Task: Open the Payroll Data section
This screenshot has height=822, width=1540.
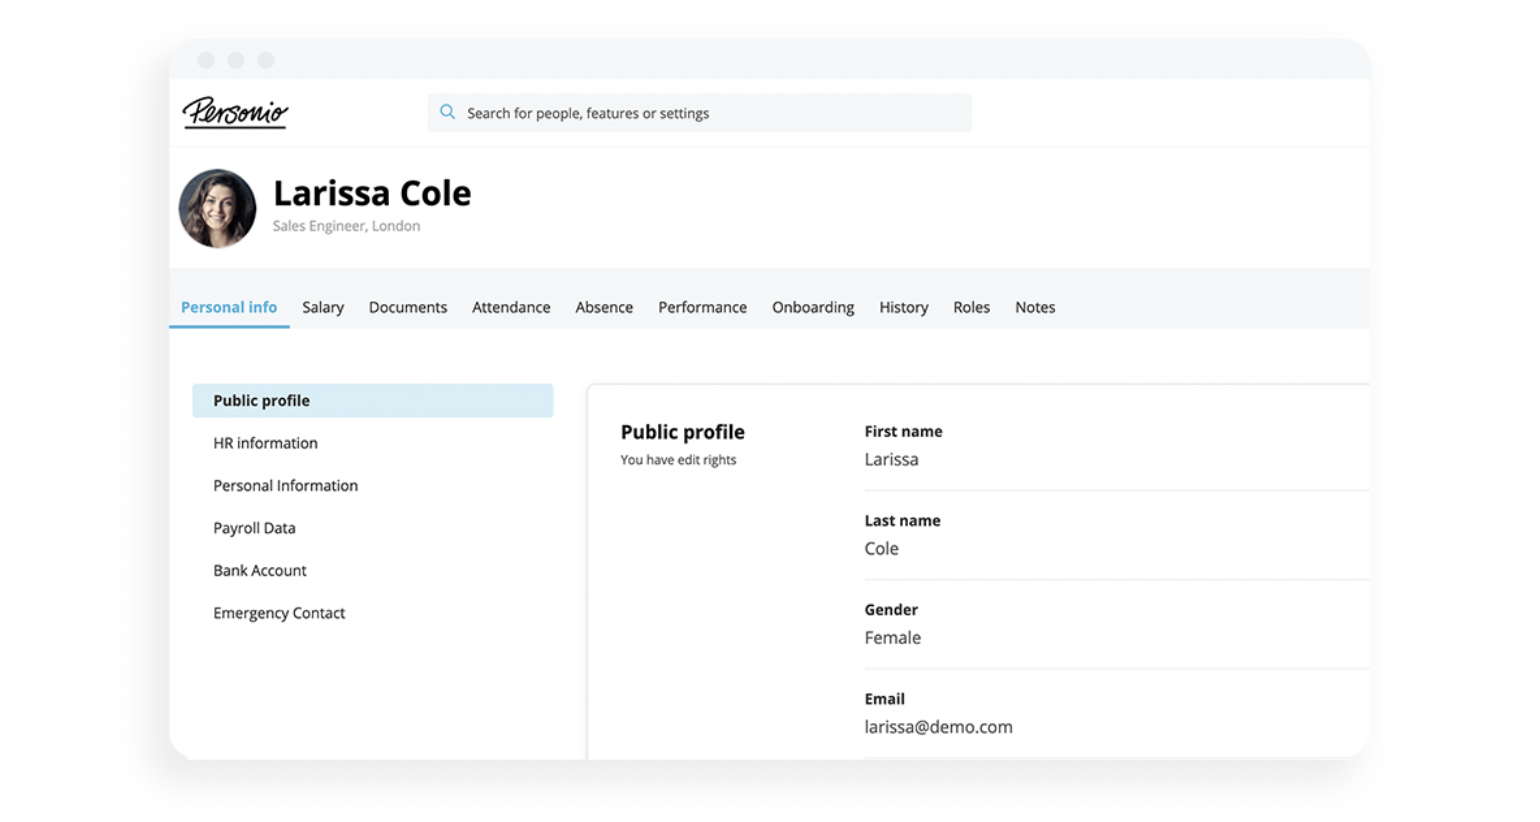Action: pos(254,528)
